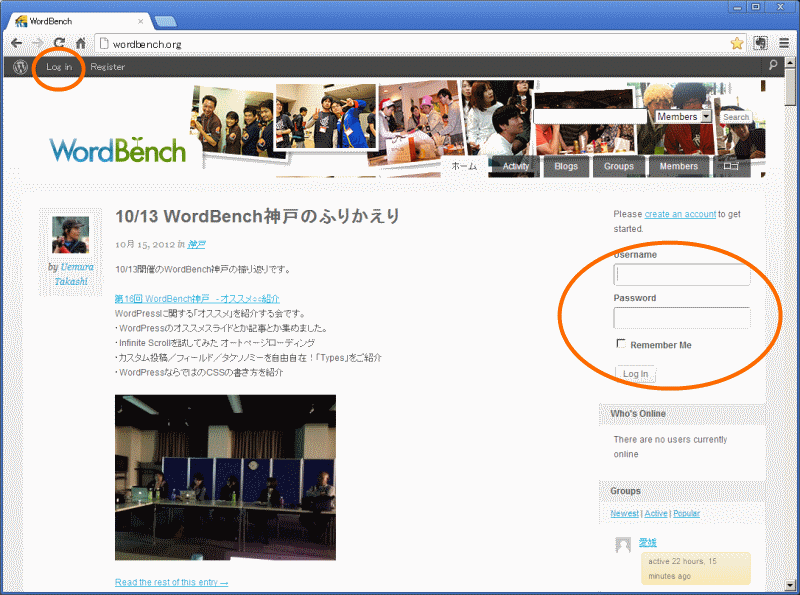The height and width of the screenshot is (595, 800).
Task: Minimize the Chrome window
Action: pos(737,7)
